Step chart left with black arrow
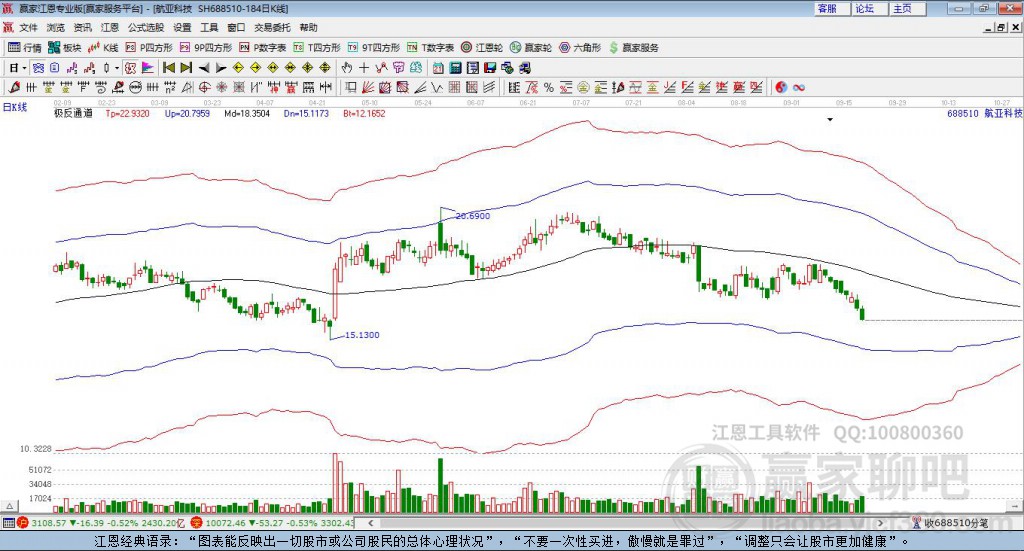The width and height of the screenshot is (1024, 551). (204, 68)
